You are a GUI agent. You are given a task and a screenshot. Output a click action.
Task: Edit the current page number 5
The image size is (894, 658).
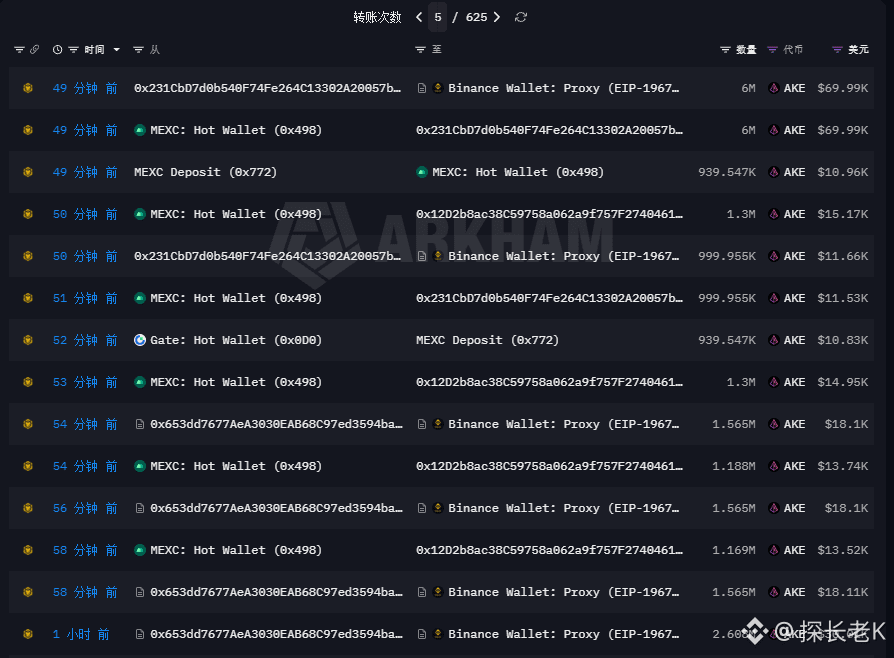tap(438, 17)
